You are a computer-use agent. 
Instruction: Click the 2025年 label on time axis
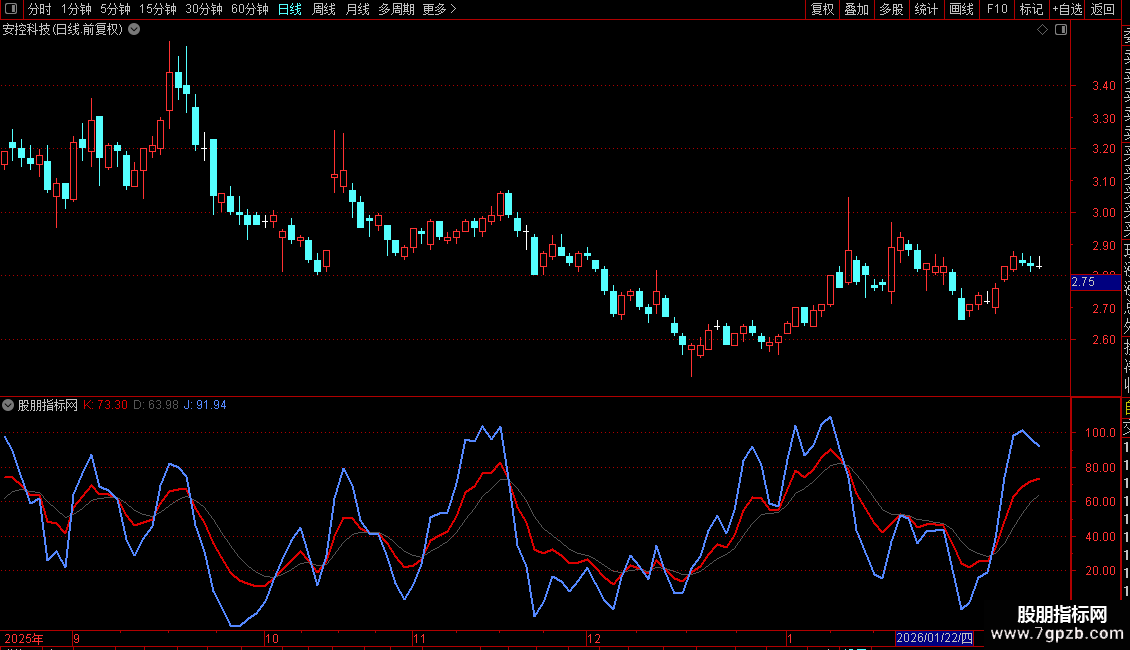point(24,638)
